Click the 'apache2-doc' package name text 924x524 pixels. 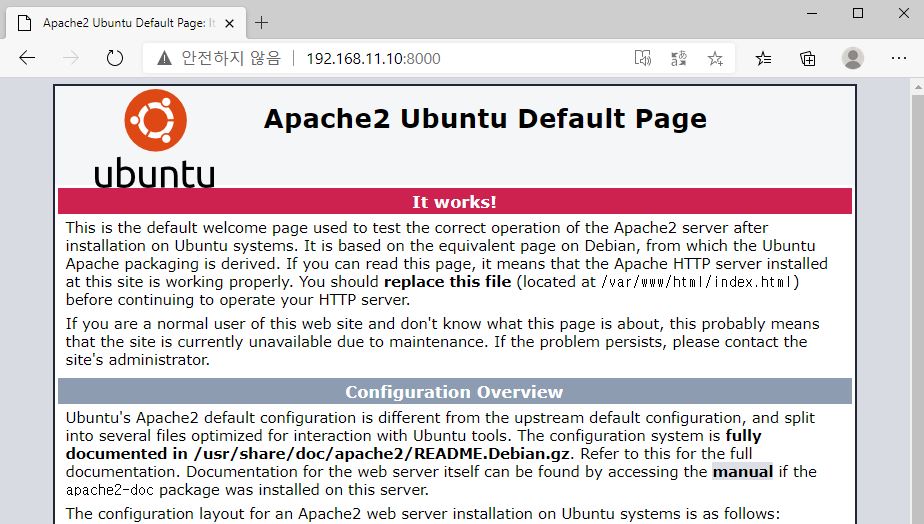[110, 490]
